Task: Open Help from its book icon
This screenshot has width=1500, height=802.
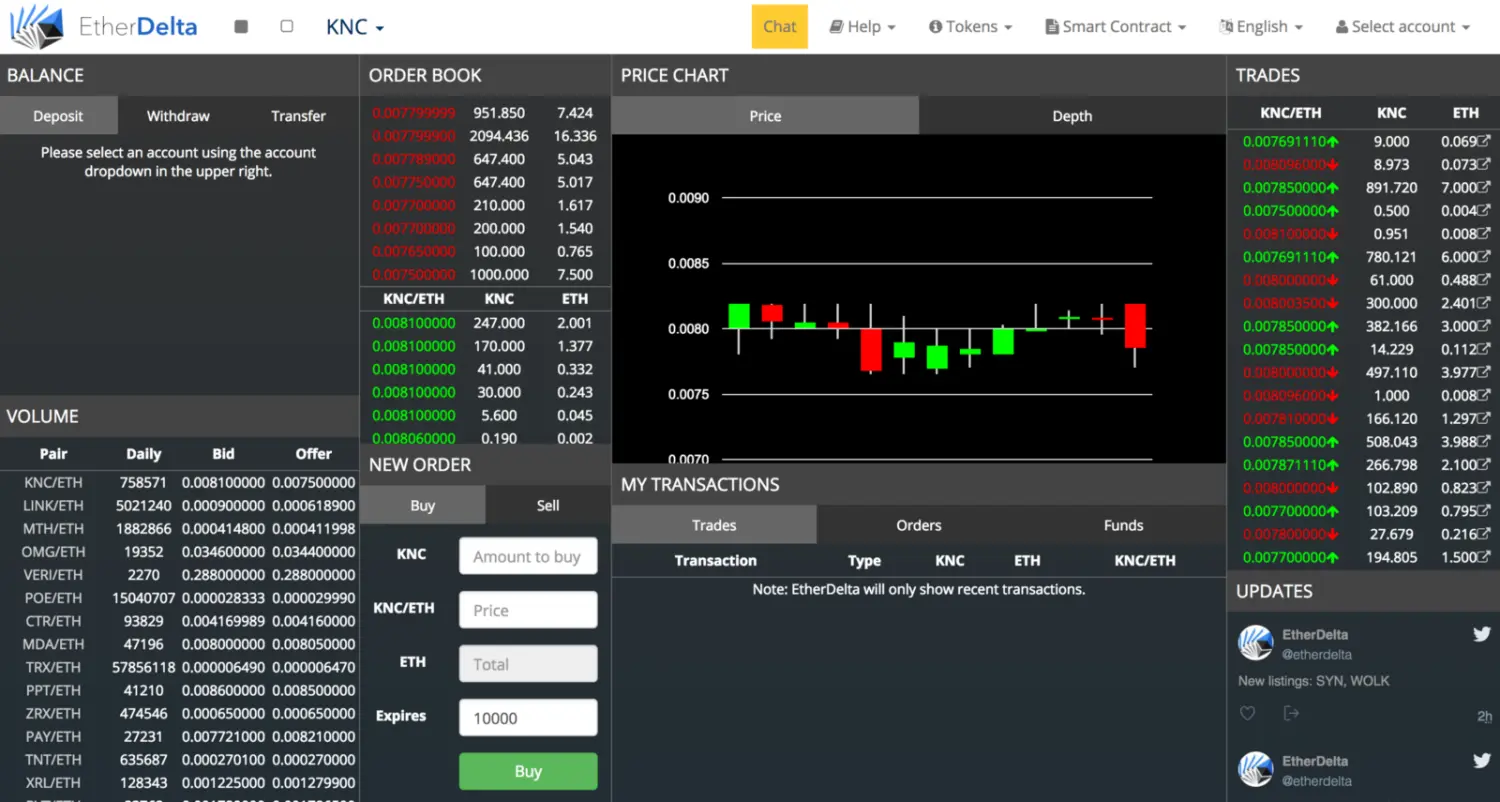Action: (836, 26)
